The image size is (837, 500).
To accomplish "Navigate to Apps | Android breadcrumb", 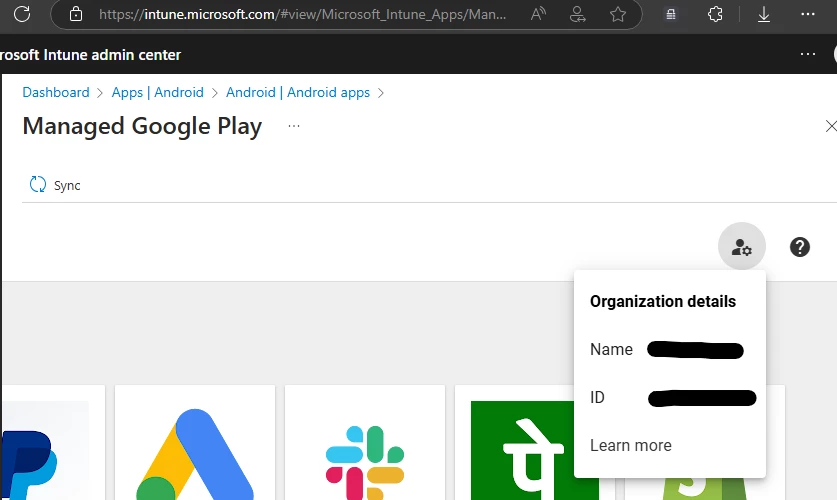I will click(x=157, y=92).
